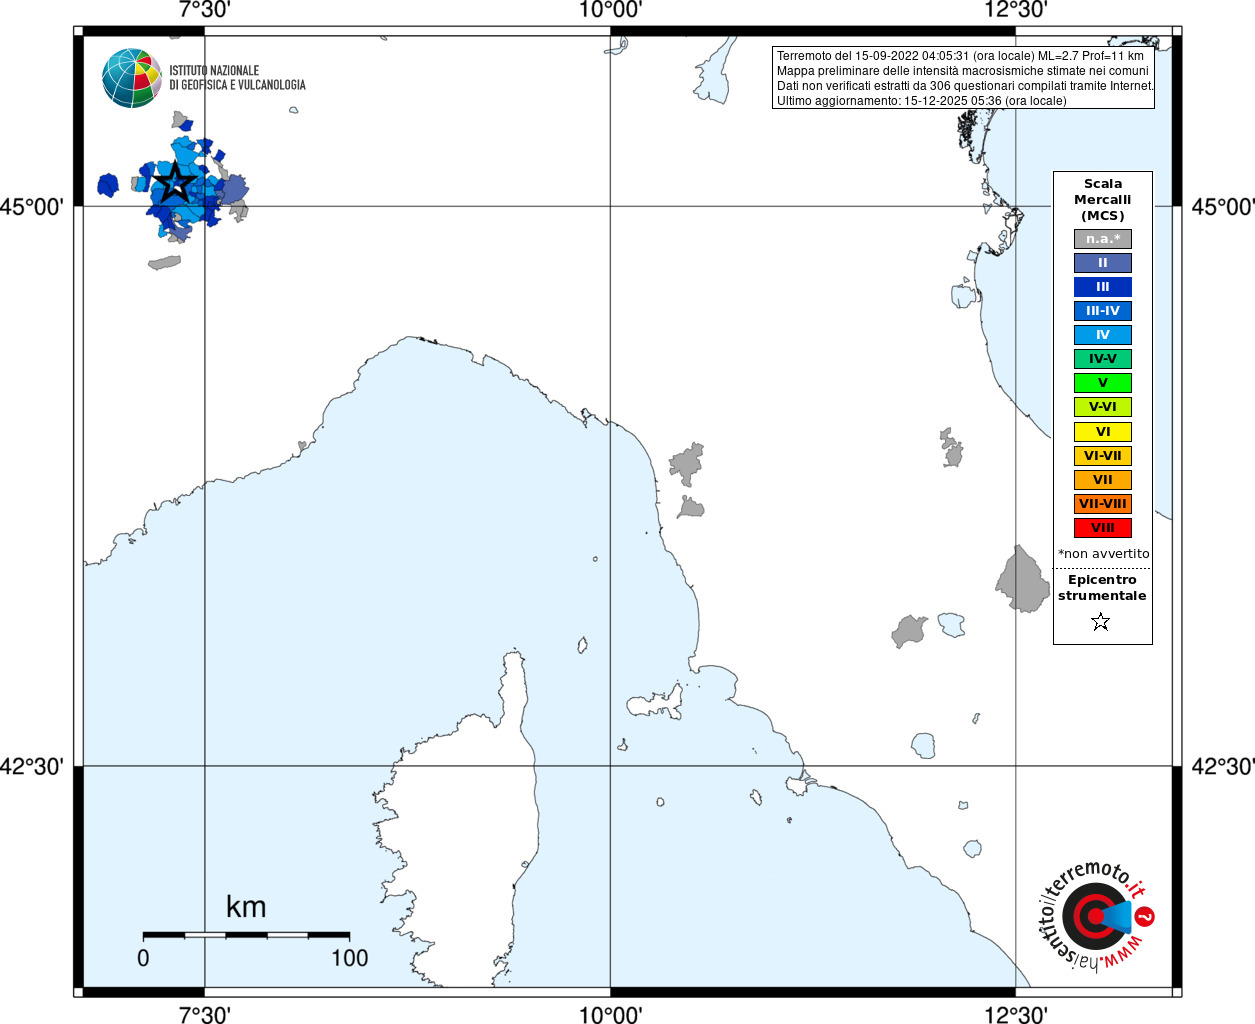The height and width of the screenshot is (1024, 1255).
Task: Click the top 10°00' longitude label
Action: (610, 10)
